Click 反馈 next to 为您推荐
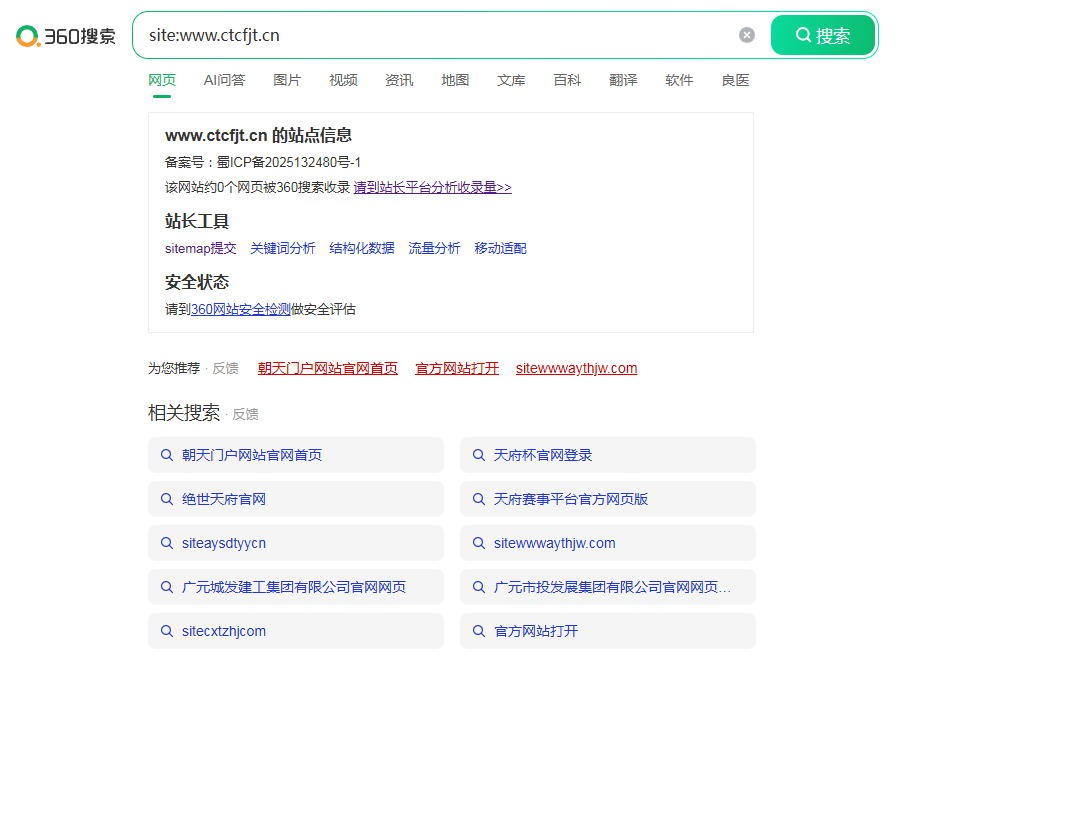This screenshot has height=826, width=1078. (x=225, y=369)
